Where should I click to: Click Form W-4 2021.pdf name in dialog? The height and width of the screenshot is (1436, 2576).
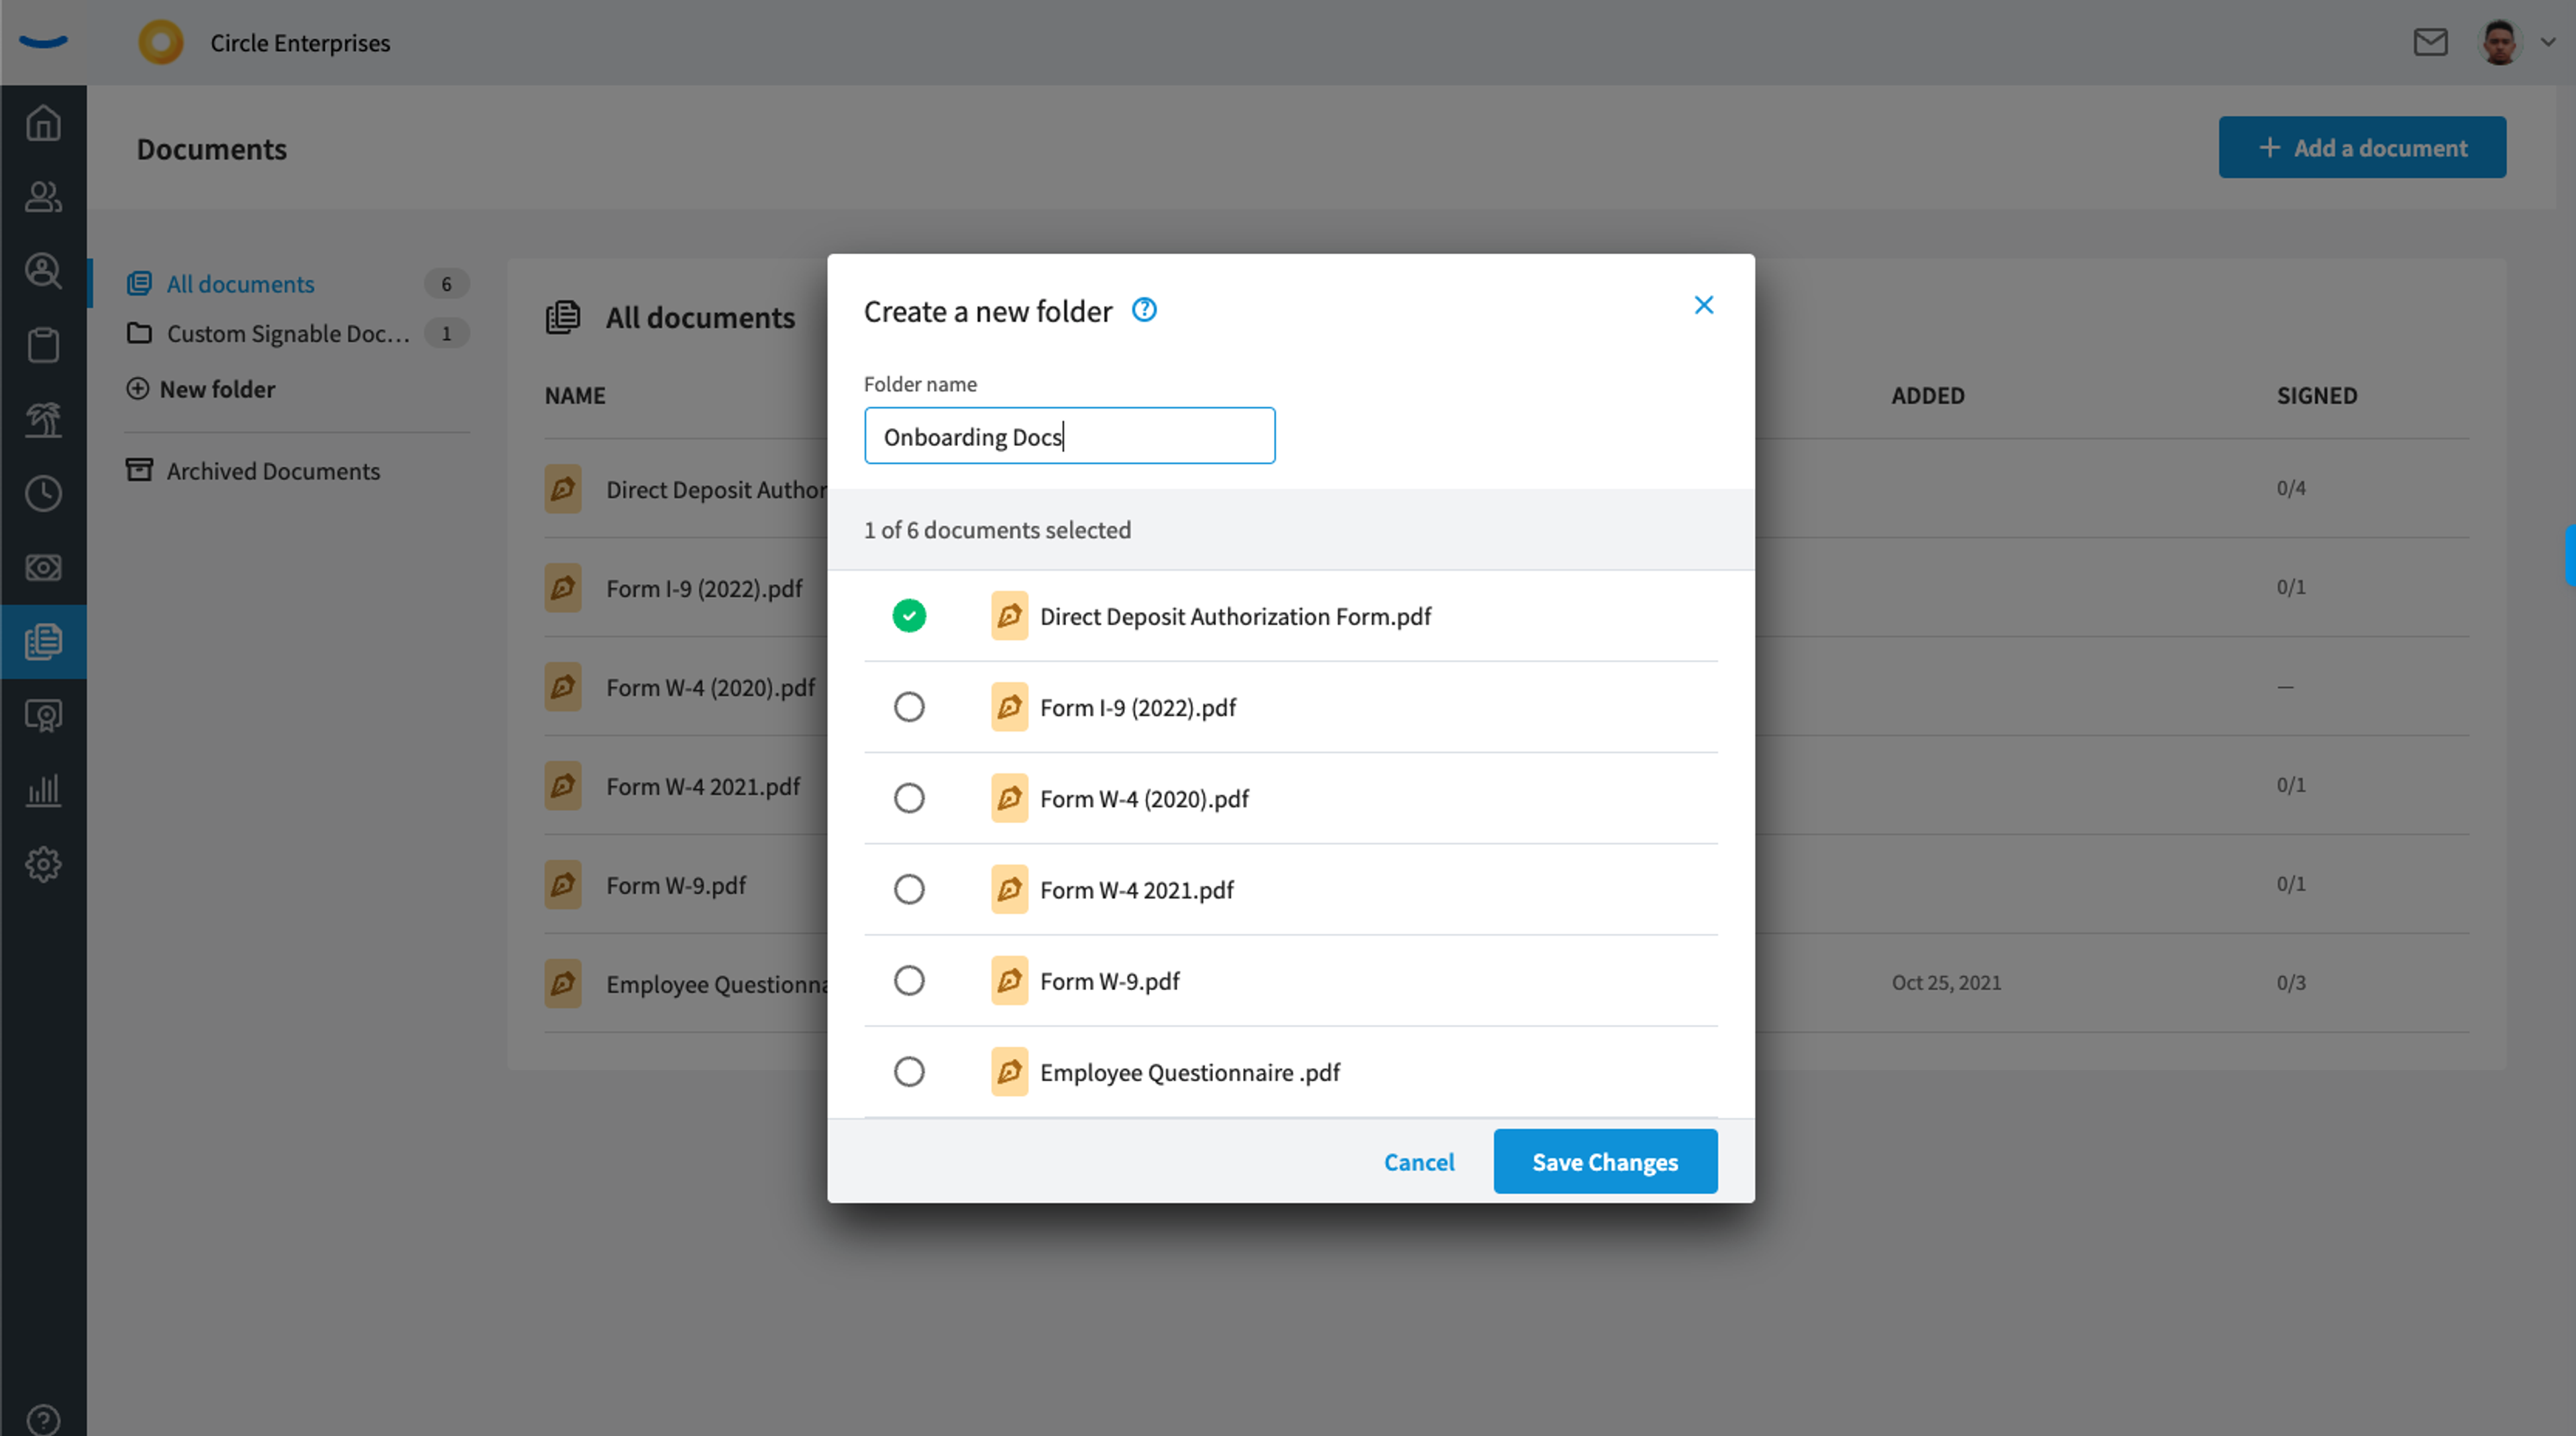[x=1137, y=890]
